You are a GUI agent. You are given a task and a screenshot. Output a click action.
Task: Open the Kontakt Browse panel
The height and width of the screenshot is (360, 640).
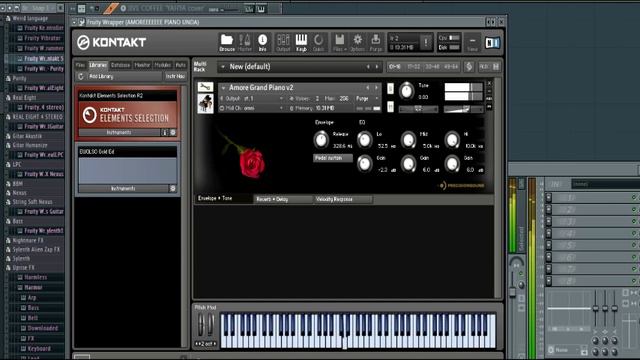point(227,42)
